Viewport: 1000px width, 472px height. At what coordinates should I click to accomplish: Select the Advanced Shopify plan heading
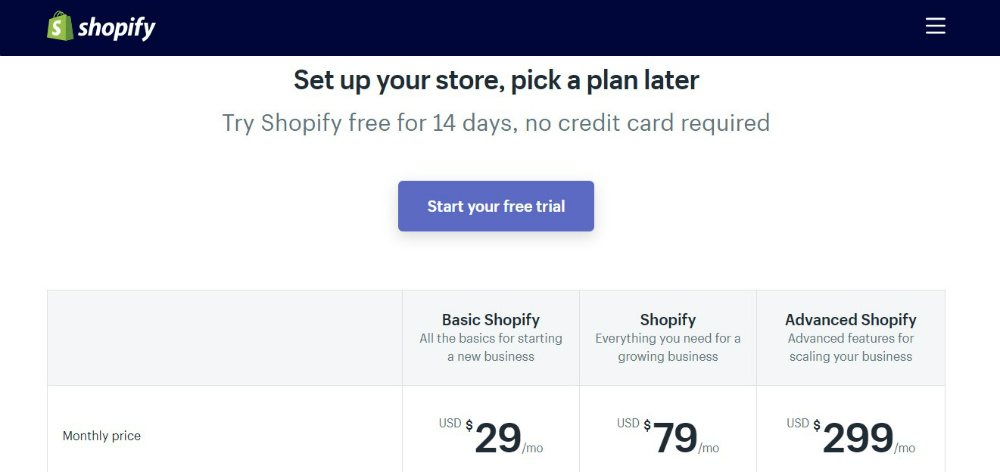click(850, 320)
